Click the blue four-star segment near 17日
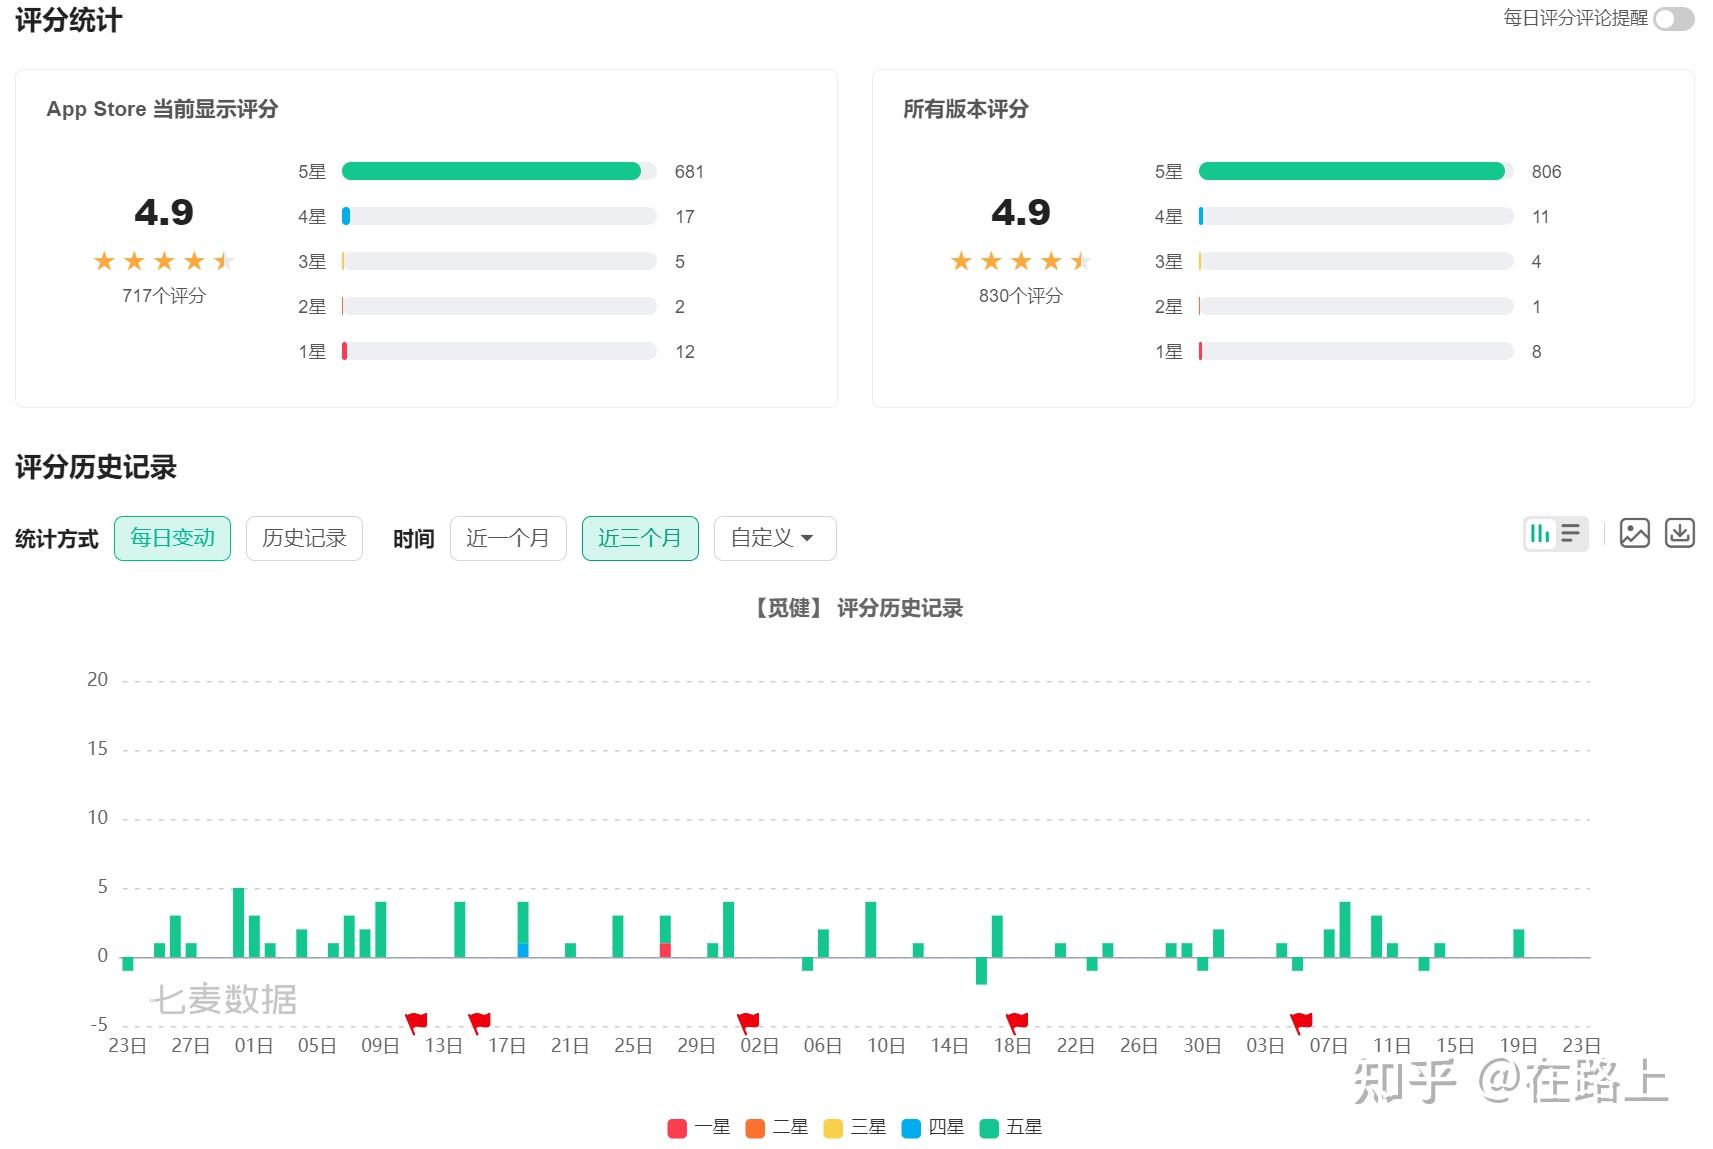Viewport: 1713px width, 1149px height. pos(523,950)
